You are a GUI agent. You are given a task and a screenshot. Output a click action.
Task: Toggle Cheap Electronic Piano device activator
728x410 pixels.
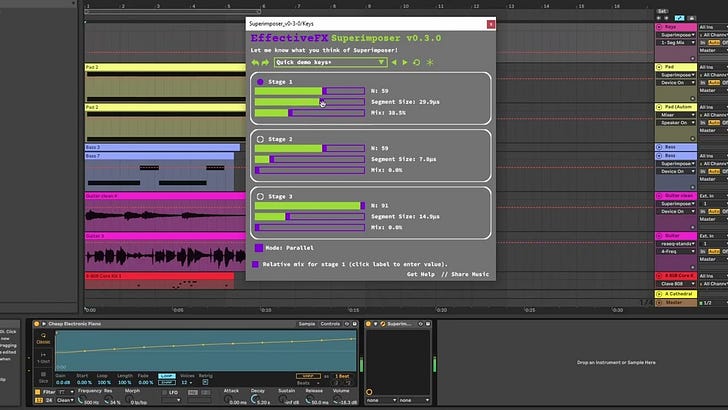(x=36, y=324)
